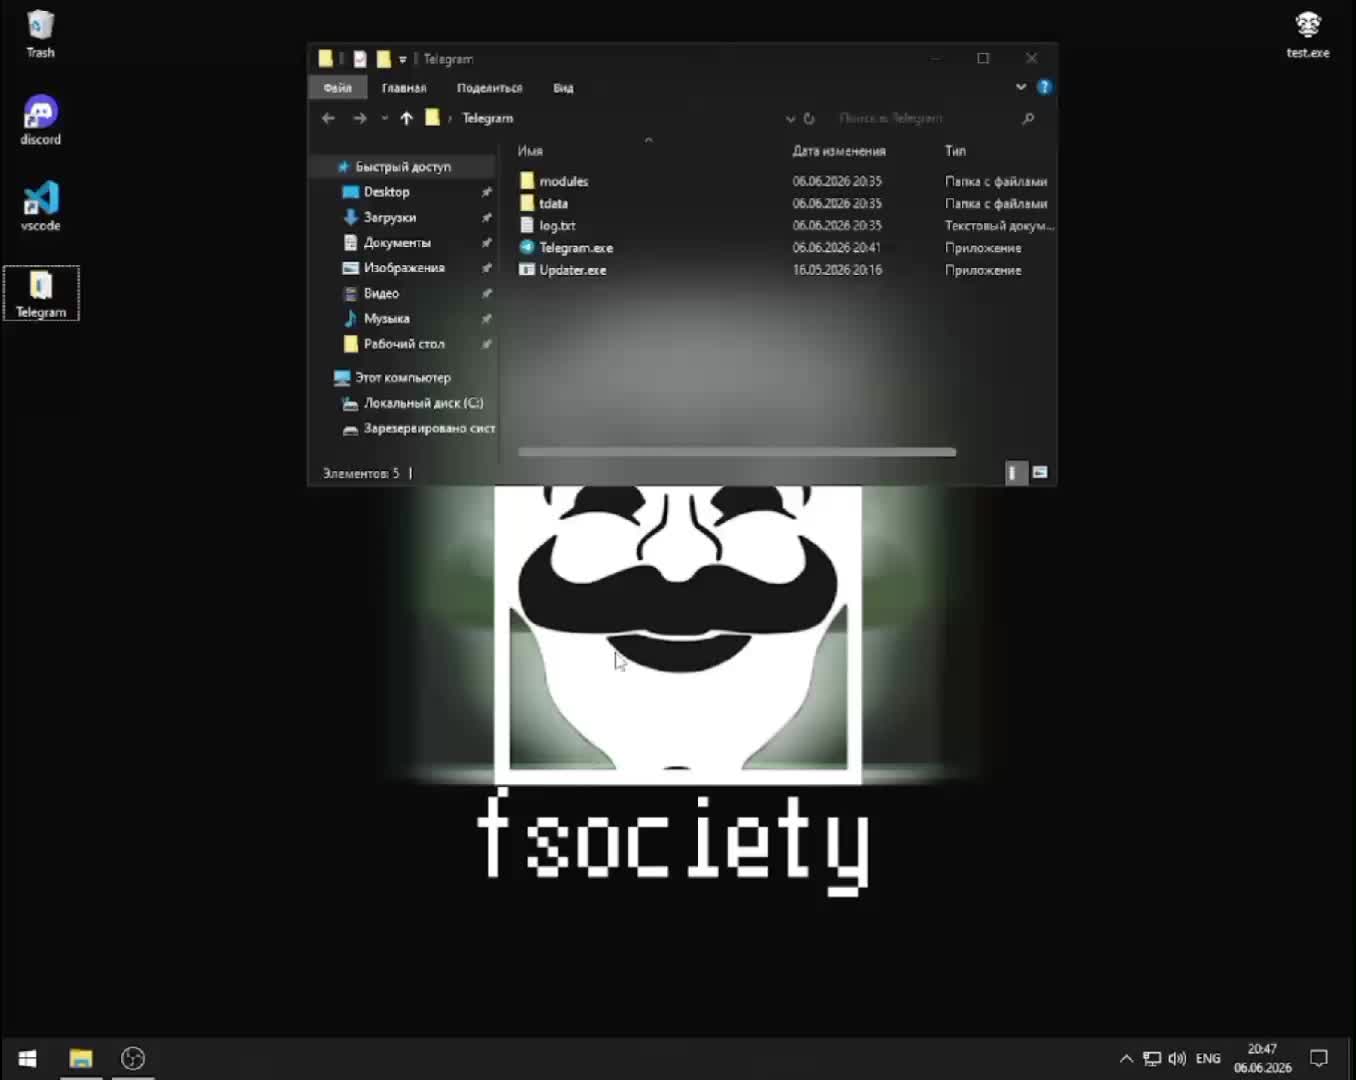
Task: Click the breadcrumb chevron before Telegram
Action: 450,118
